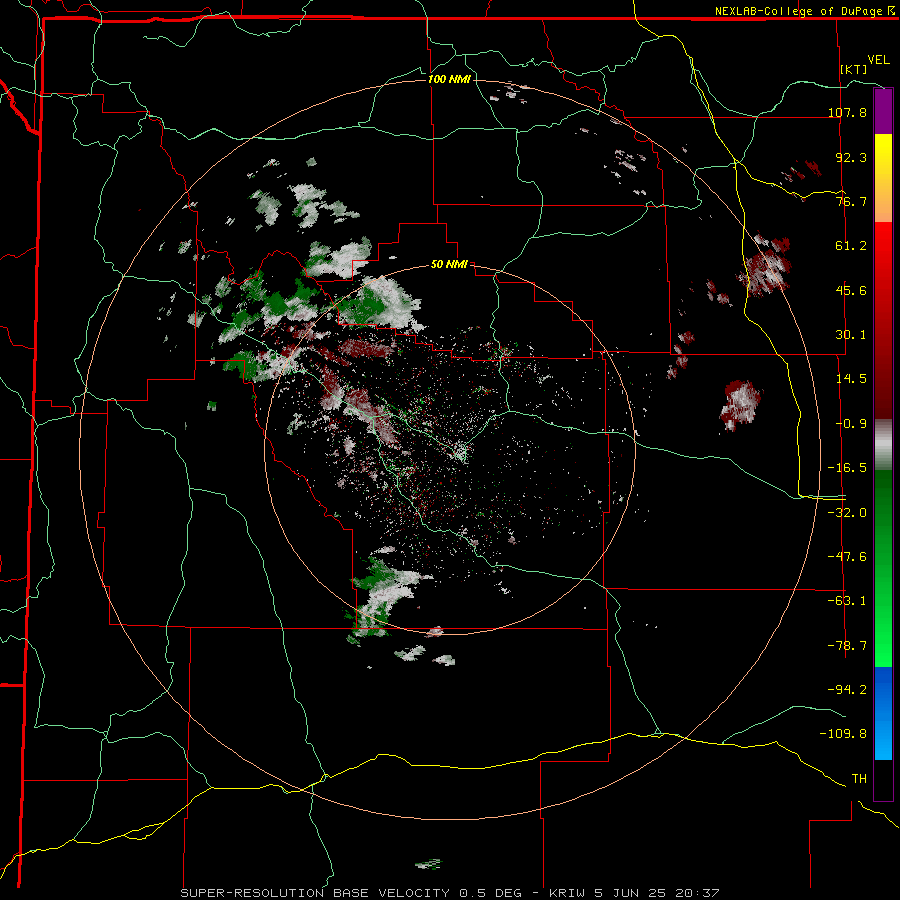Click the -47.6 velocity scale value

click(x=847, y=556)
